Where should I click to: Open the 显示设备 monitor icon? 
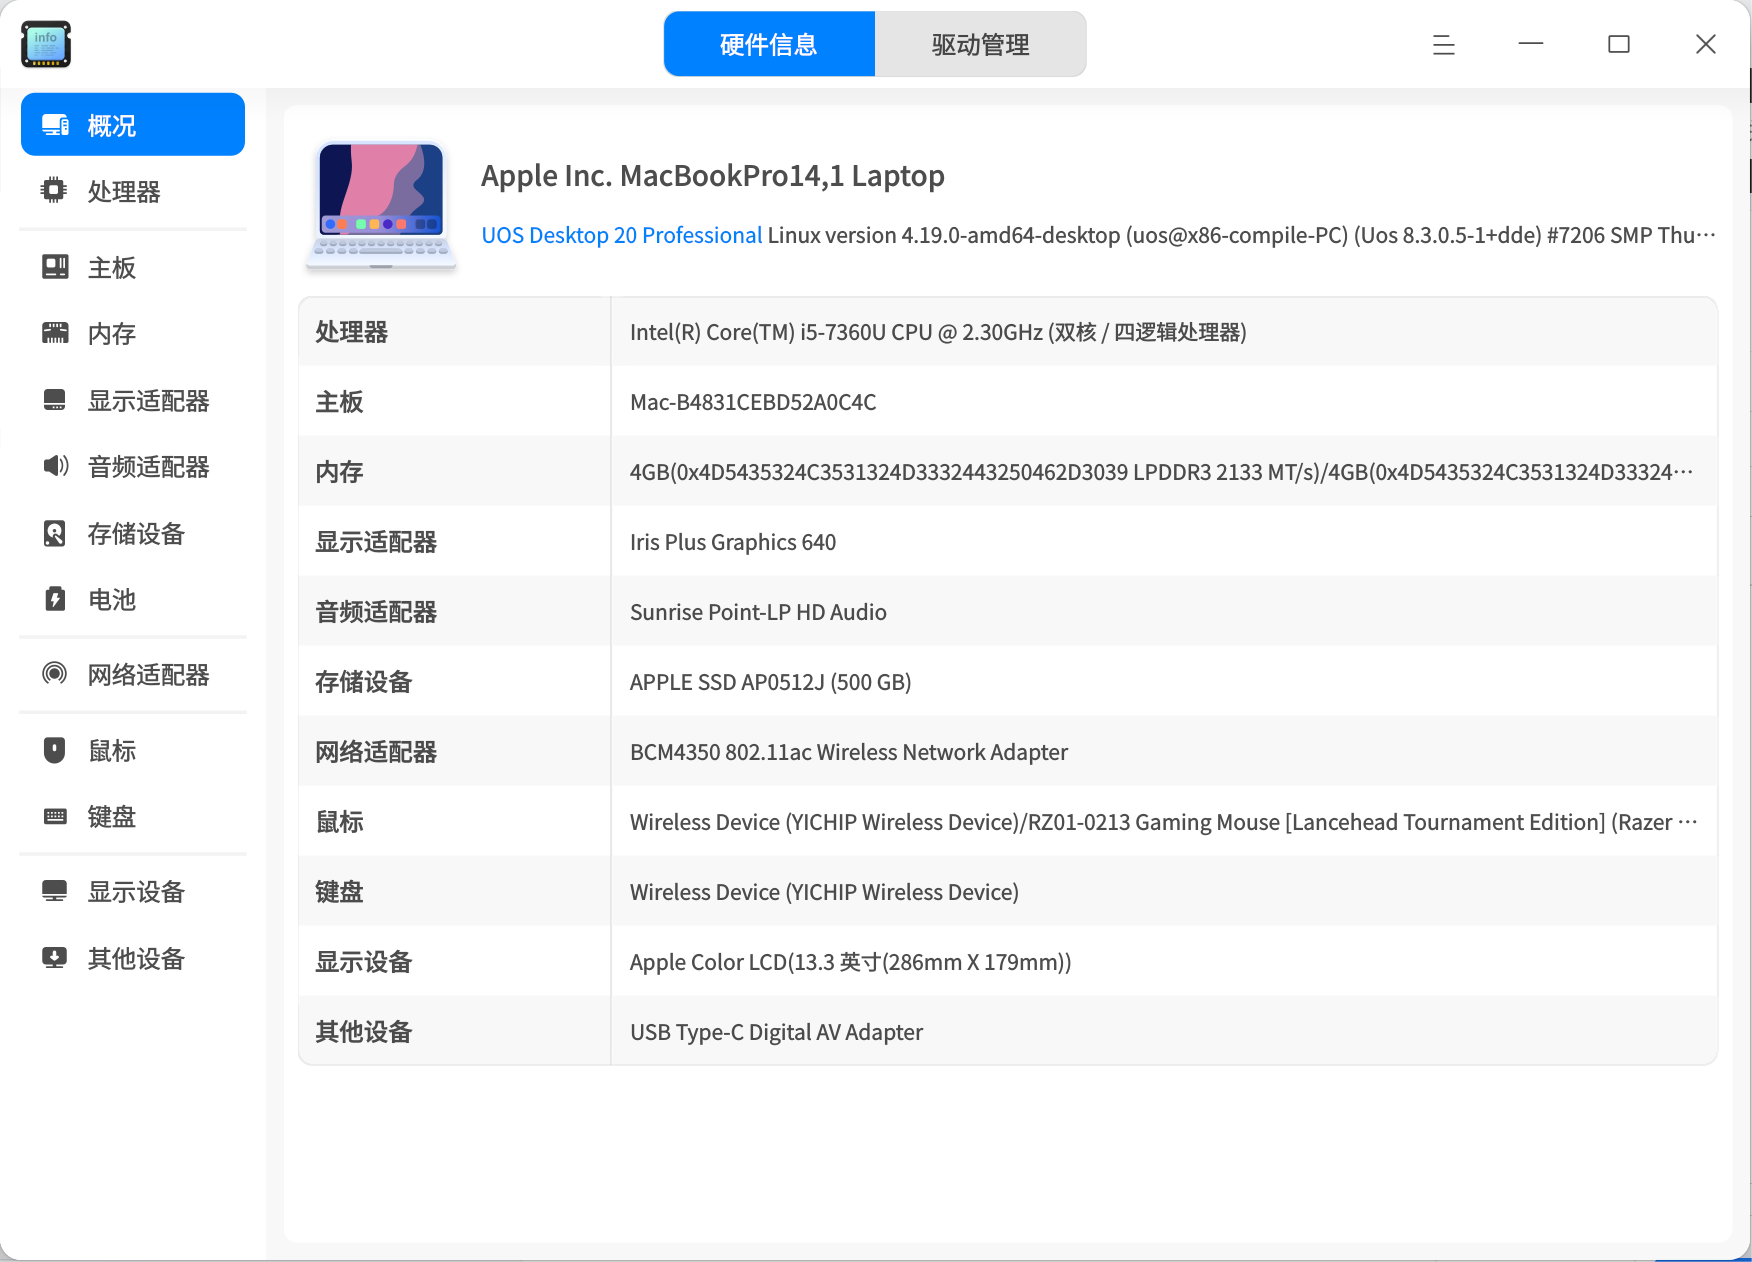55,891
